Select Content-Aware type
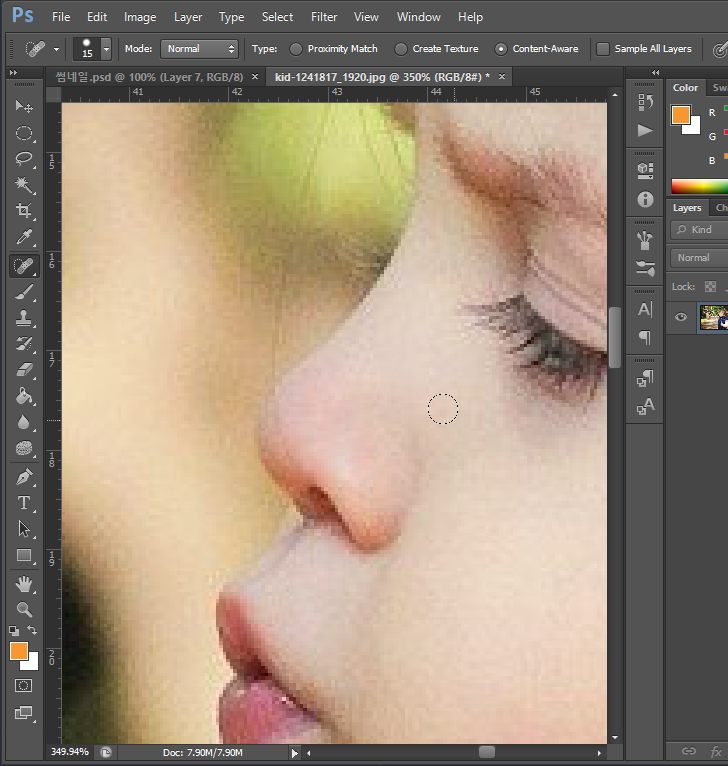Image resolution: width=728 pixels, height=766 pixels. point(501,49)
